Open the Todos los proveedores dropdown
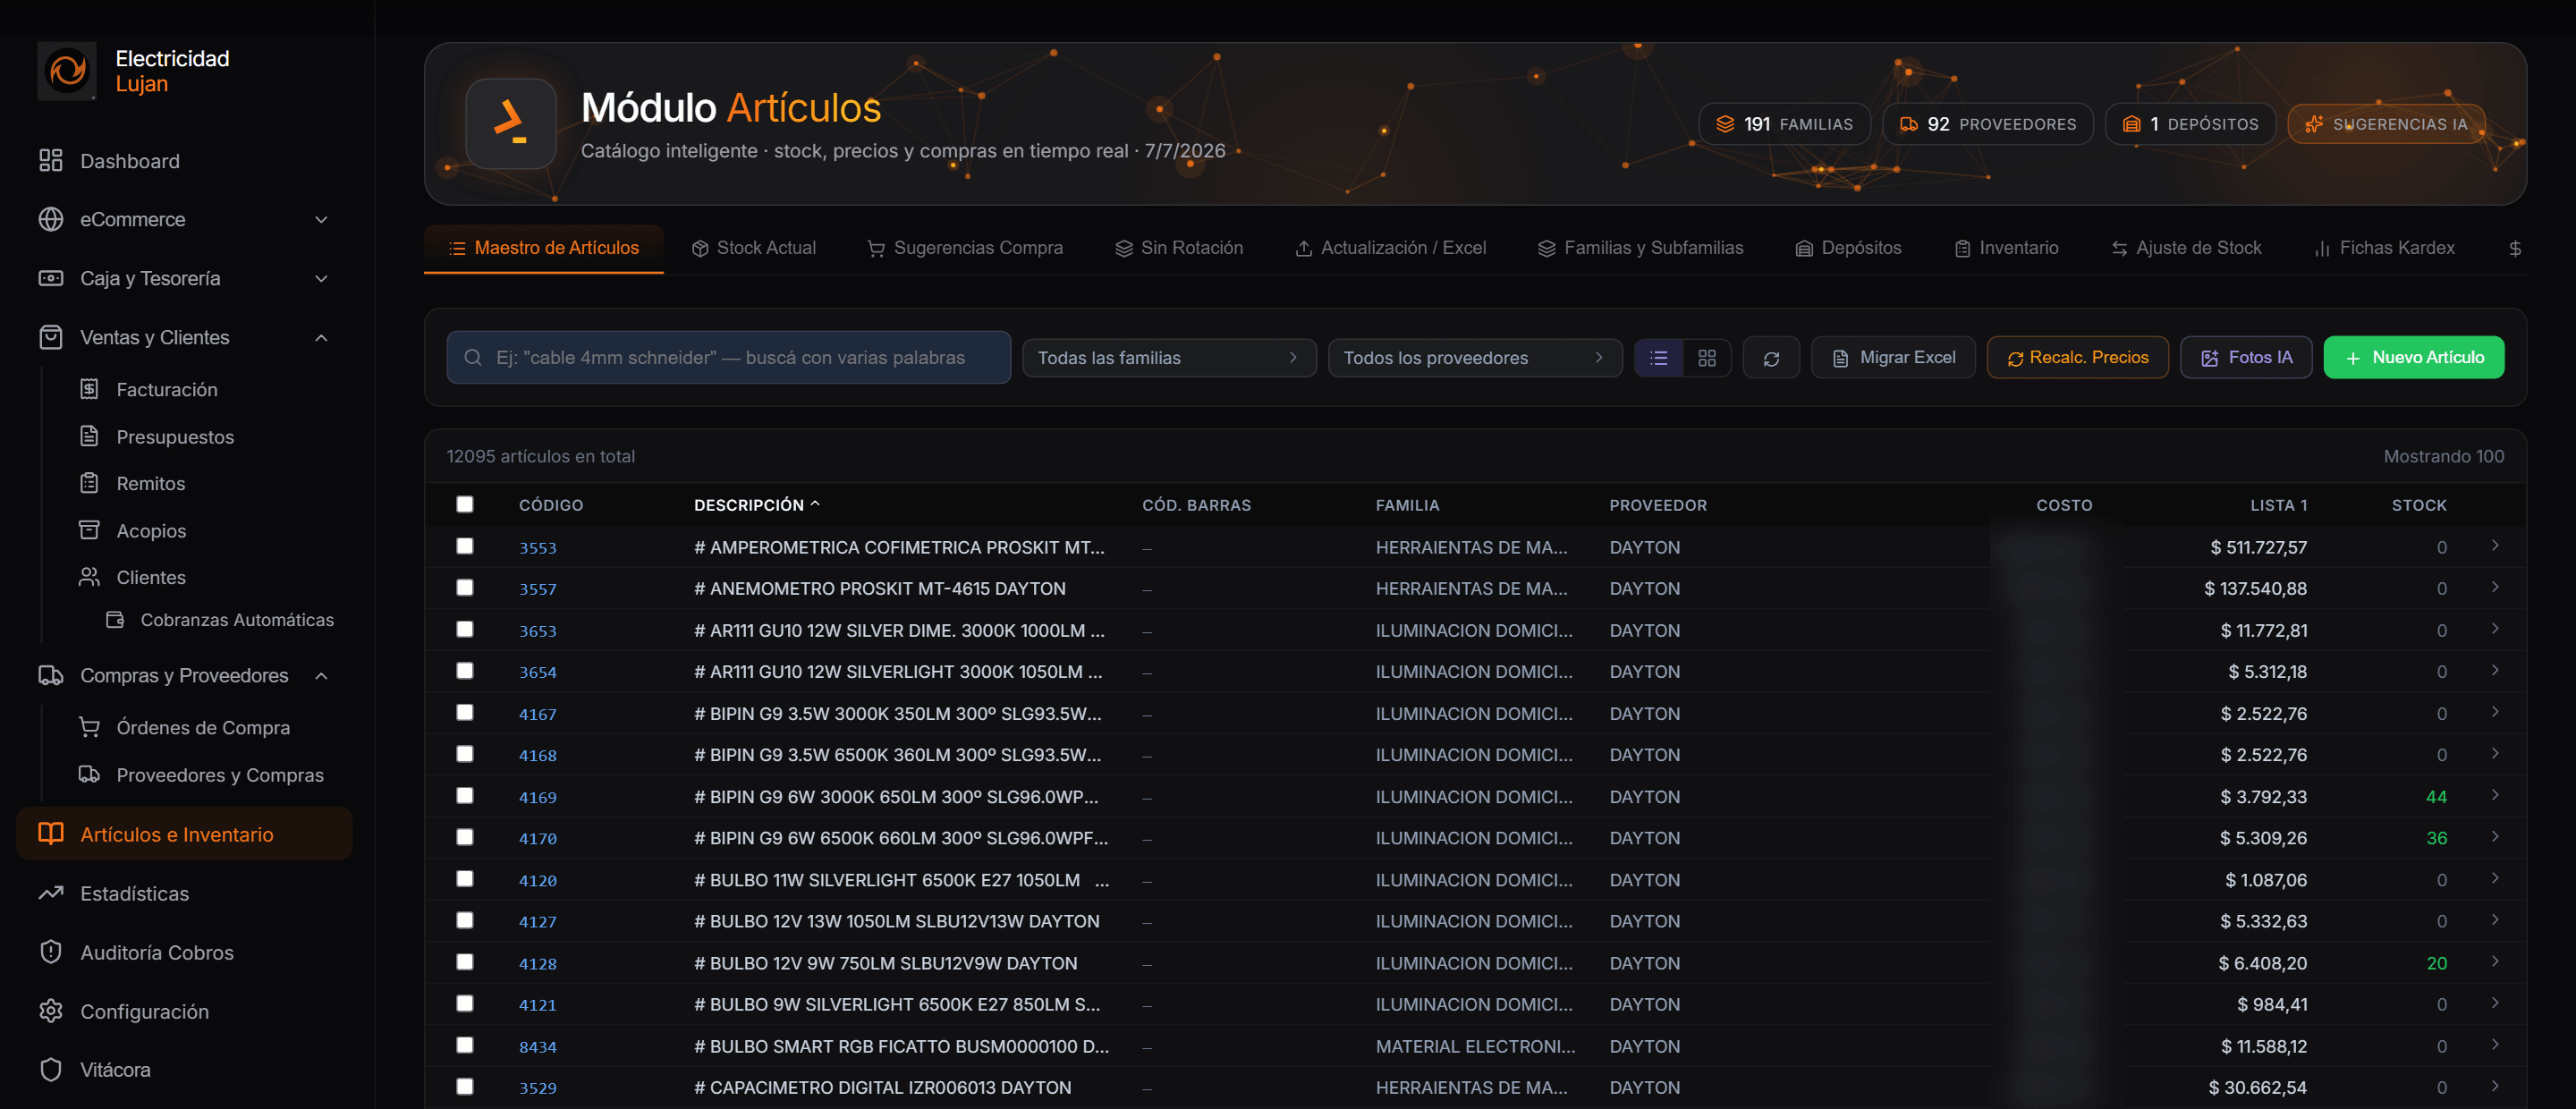2576x1109 pixels. (x=1475, y=358)
